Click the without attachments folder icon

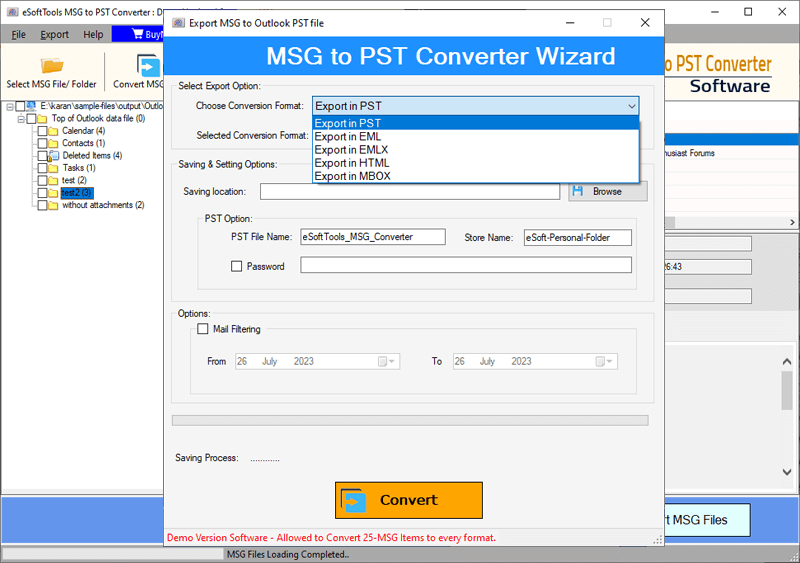[53, 205]
